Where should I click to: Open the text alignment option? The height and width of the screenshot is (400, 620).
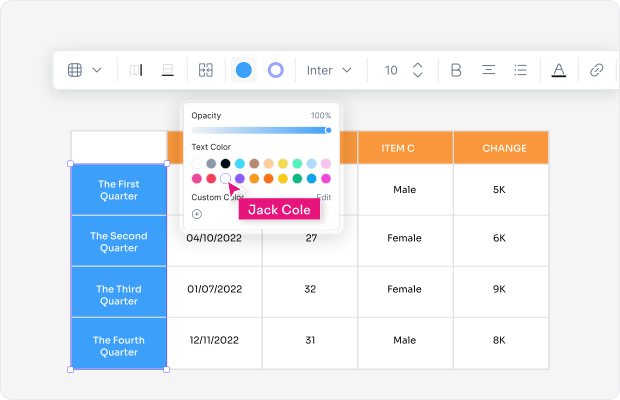[x=489, y=70]
